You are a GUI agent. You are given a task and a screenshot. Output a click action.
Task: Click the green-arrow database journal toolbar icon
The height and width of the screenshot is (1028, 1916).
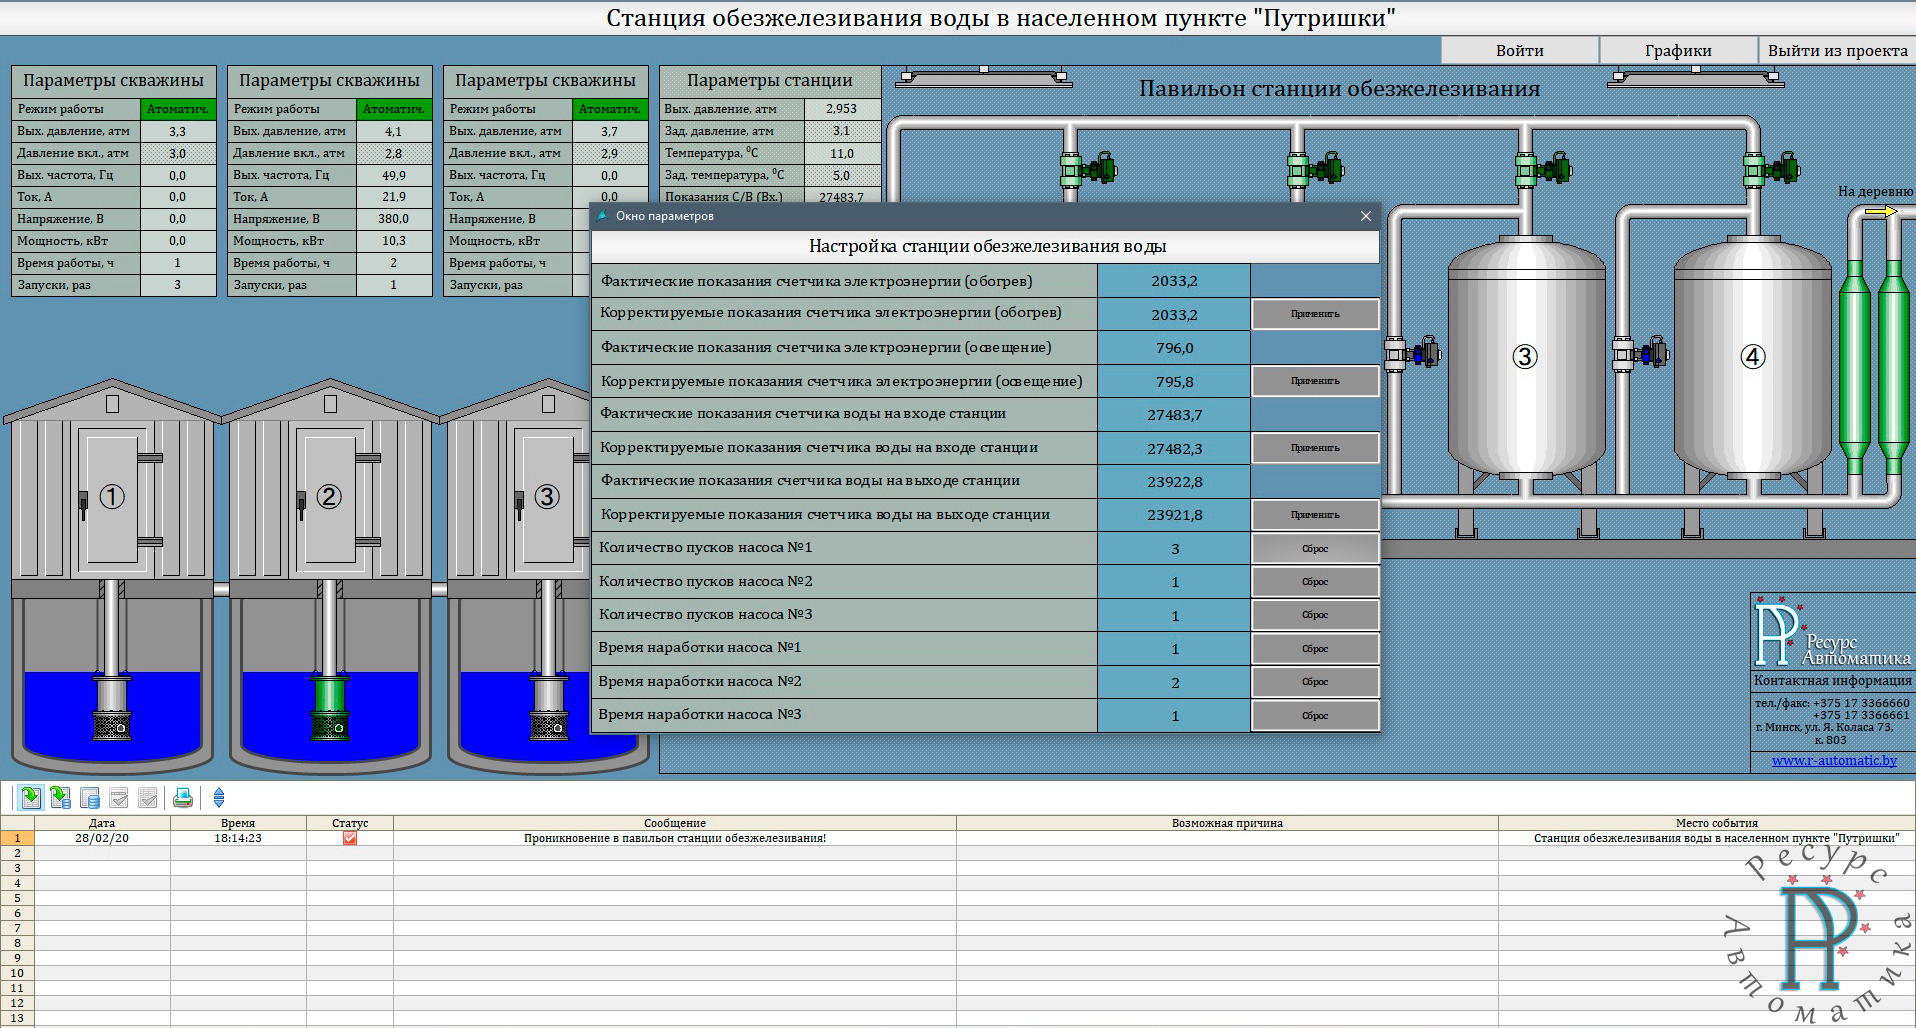tap(60, 797)
